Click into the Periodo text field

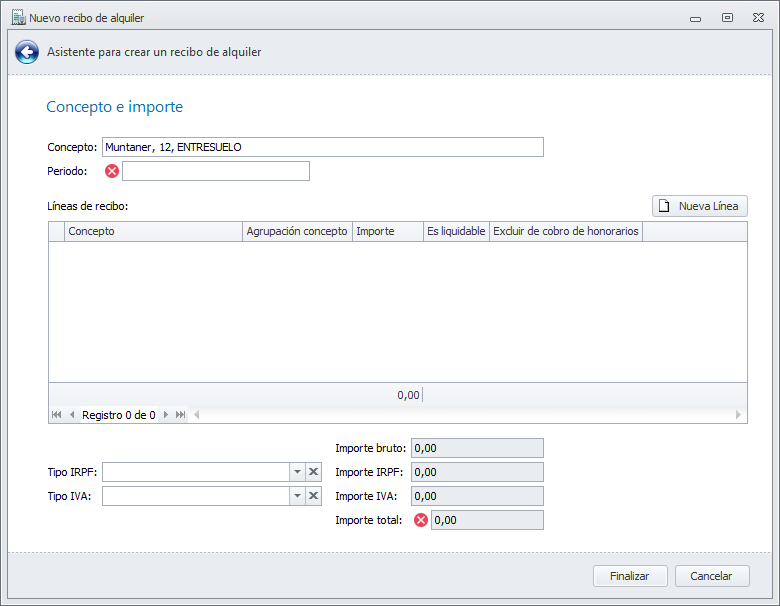click(x=215, y=171)
